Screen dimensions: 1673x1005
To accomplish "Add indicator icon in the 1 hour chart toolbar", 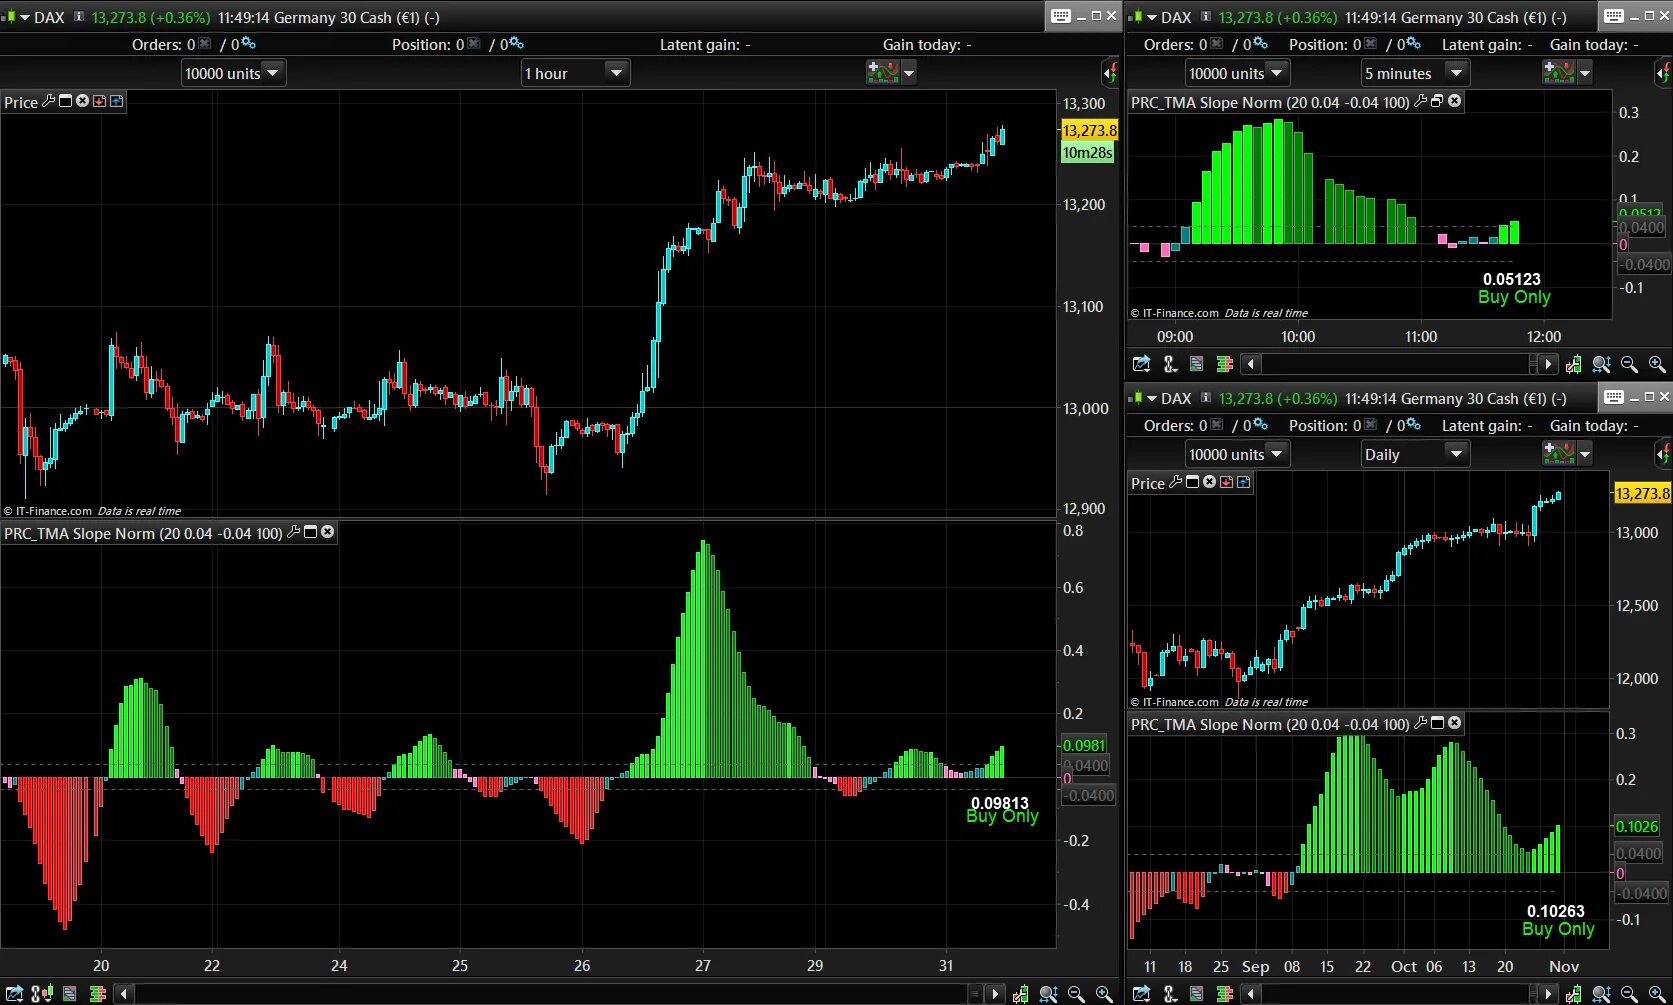I will click(882, 72).
